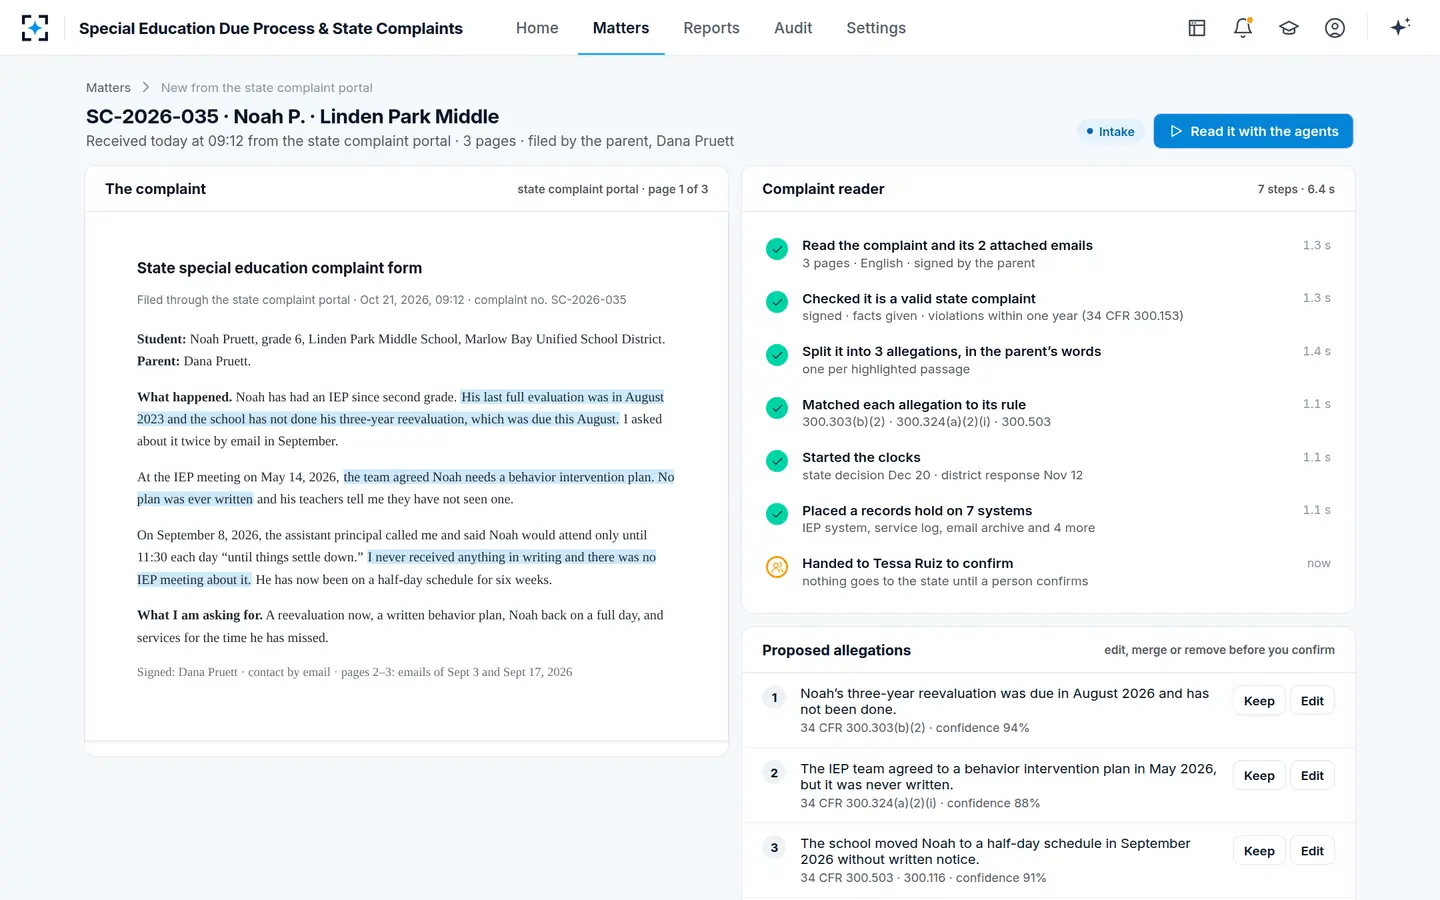Switch to the Audit tab
Screen dimensions: 1440x900
[x=793, y=28]
